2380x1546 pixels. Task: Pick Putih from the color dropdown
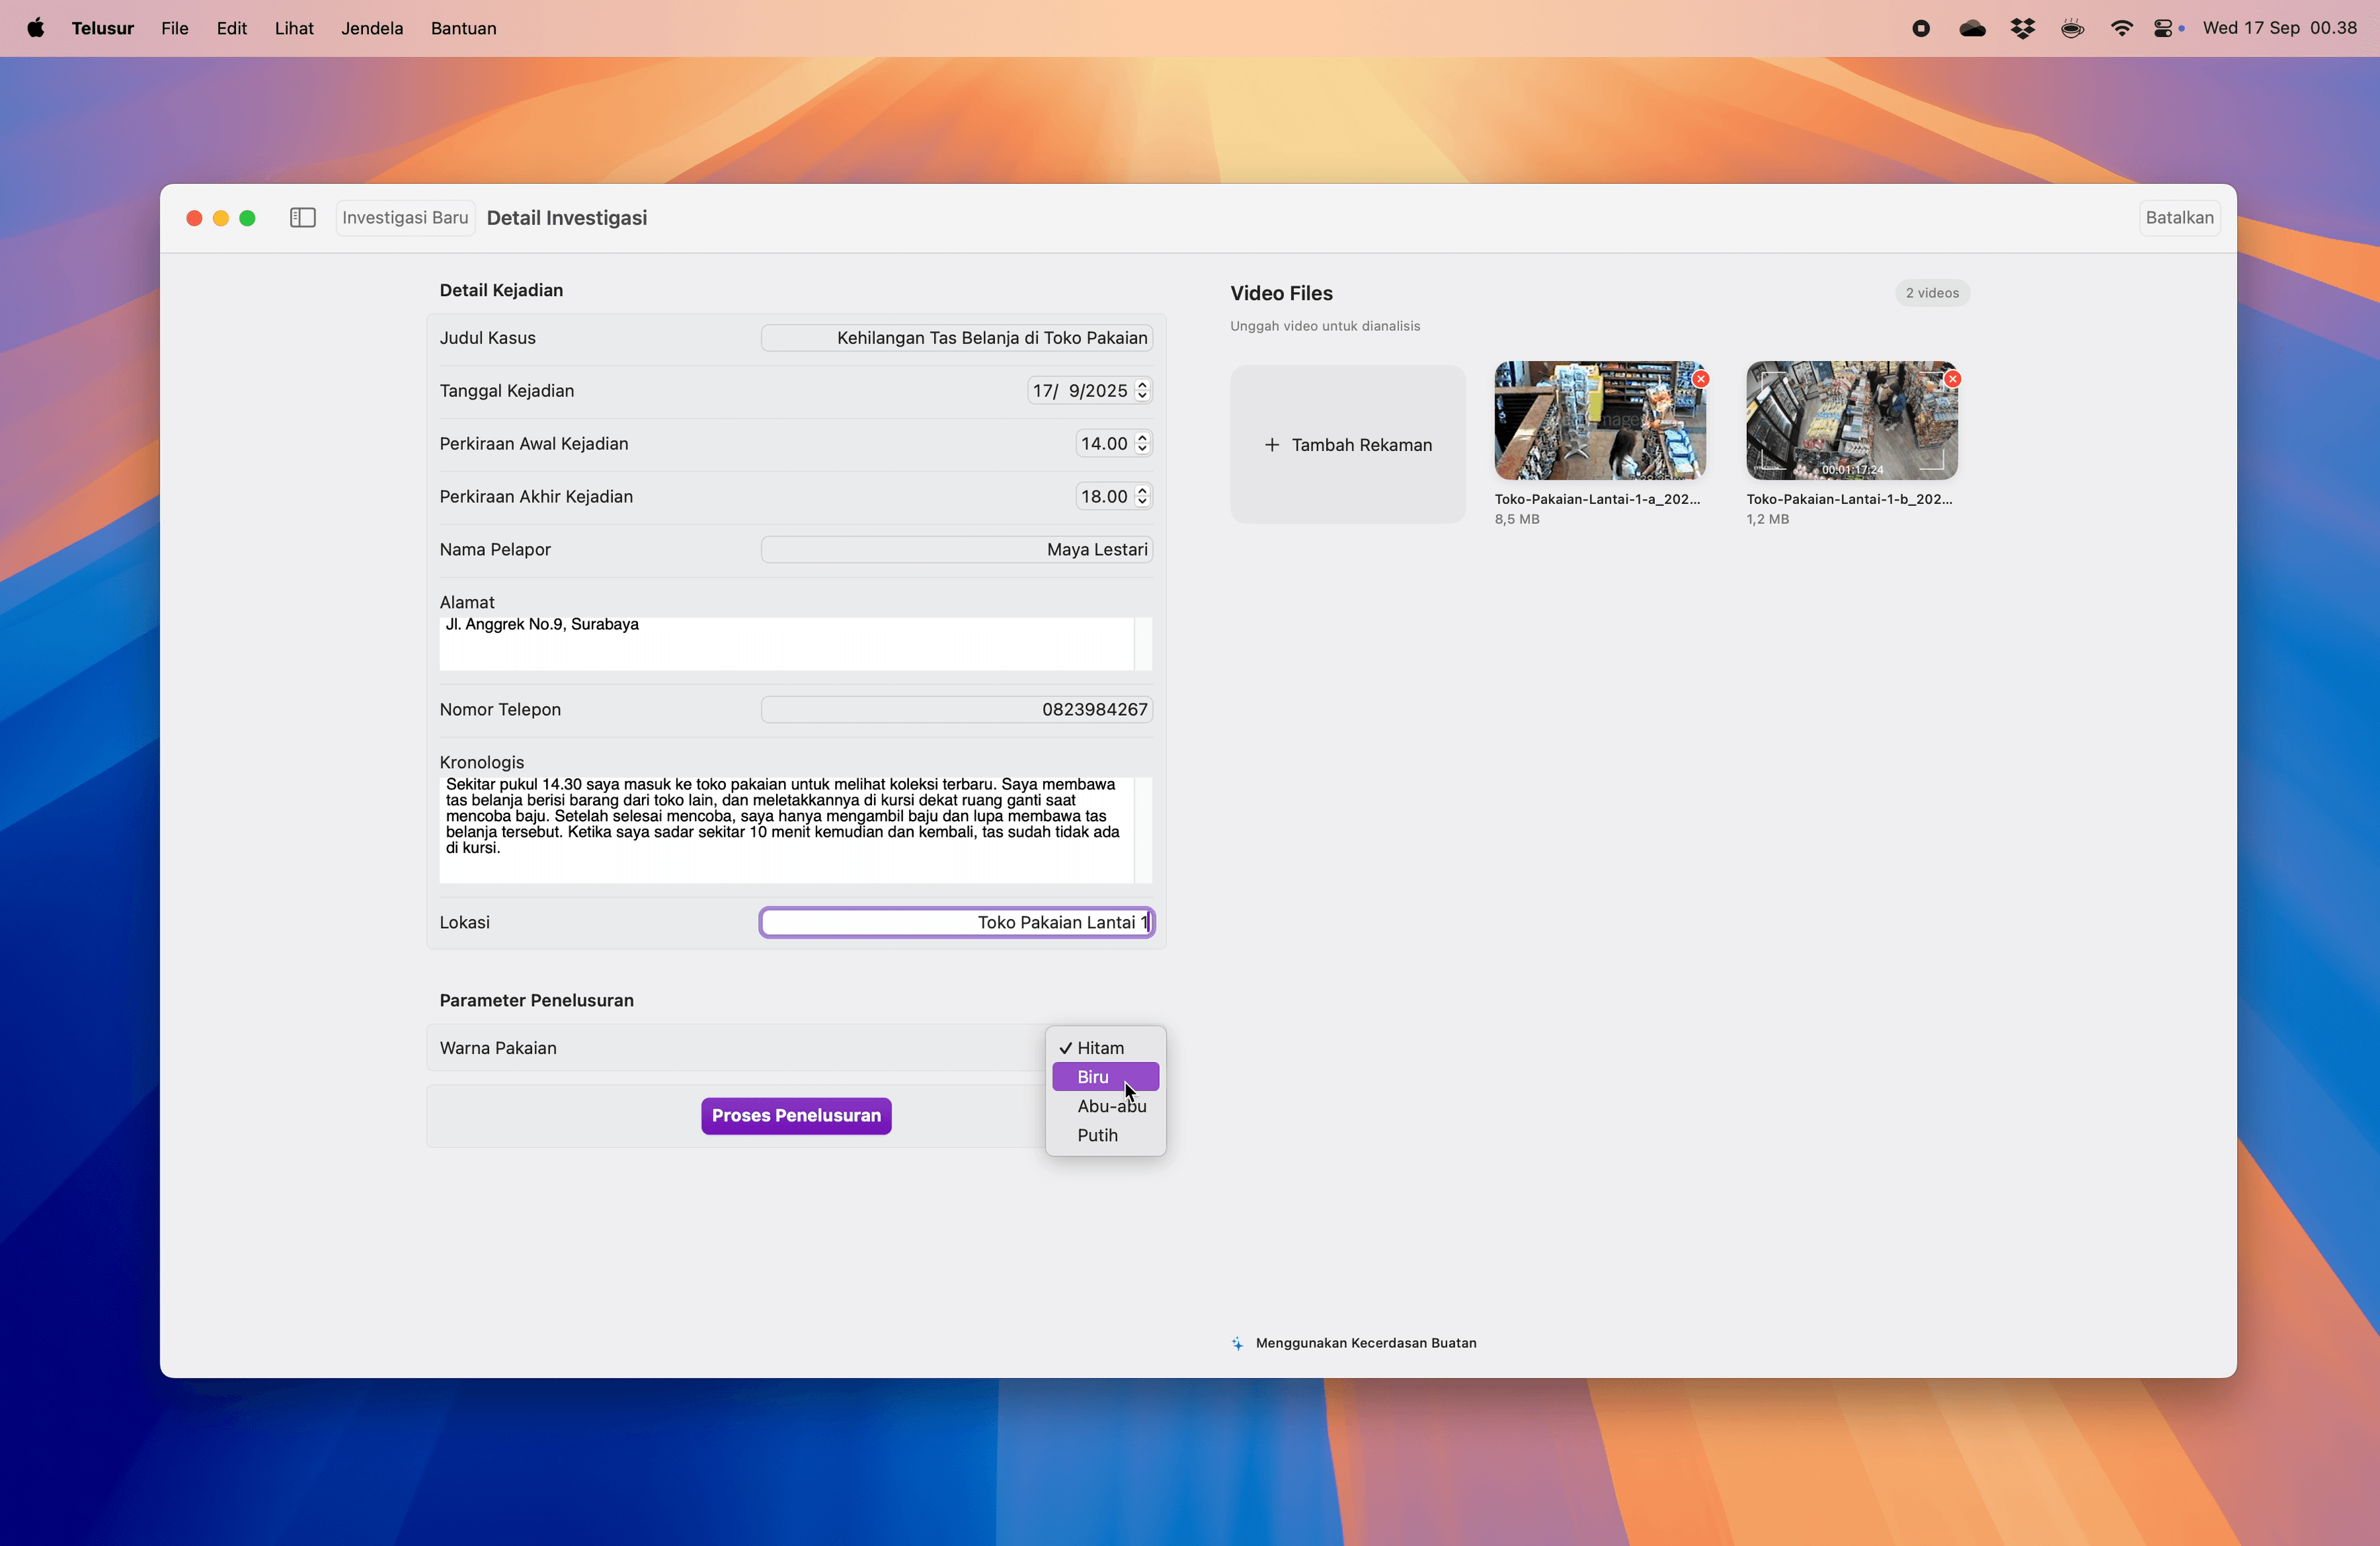pos(1105,1135)
